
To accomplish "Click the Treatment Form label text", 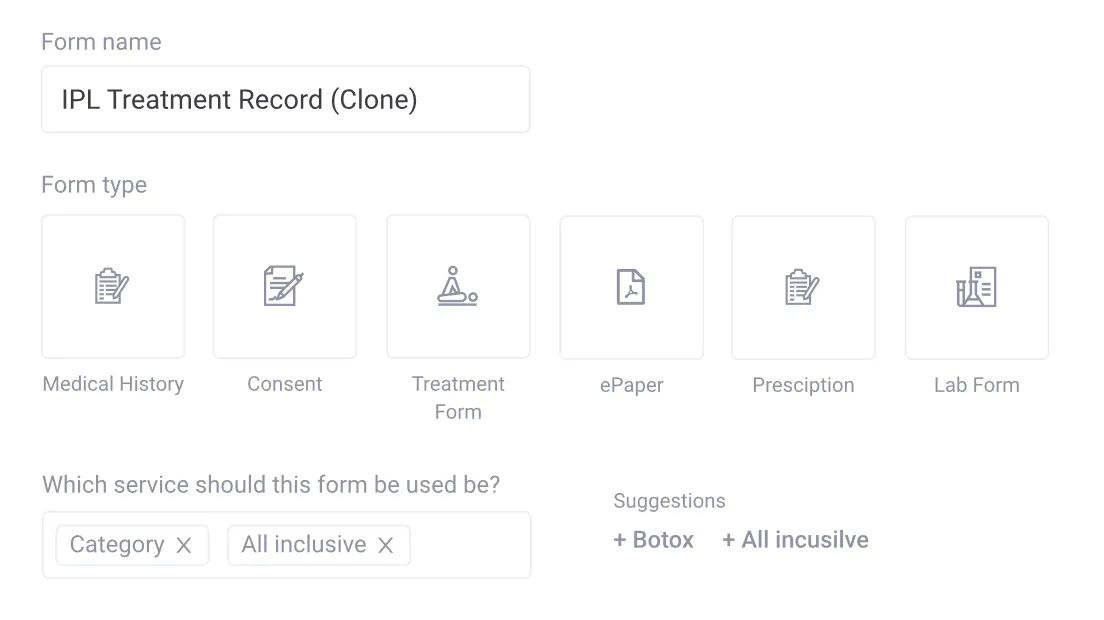I will pyautogui.click(x=458, y=397).
